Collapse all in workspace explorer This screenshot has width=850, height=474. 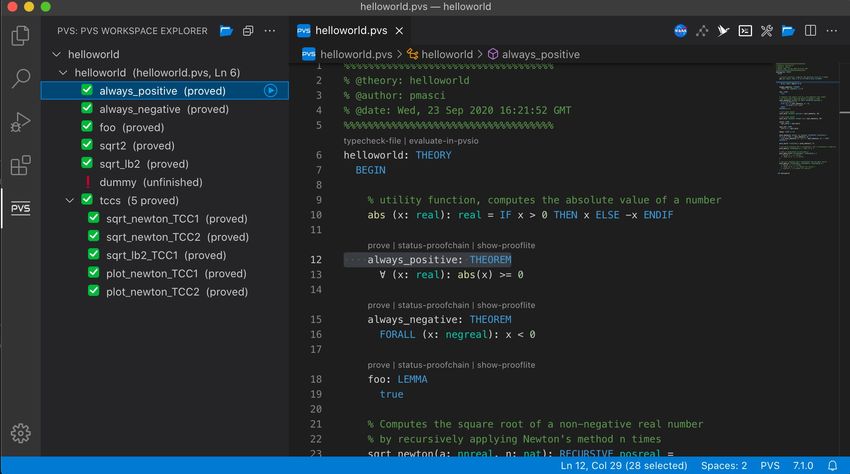pos(248,31)
